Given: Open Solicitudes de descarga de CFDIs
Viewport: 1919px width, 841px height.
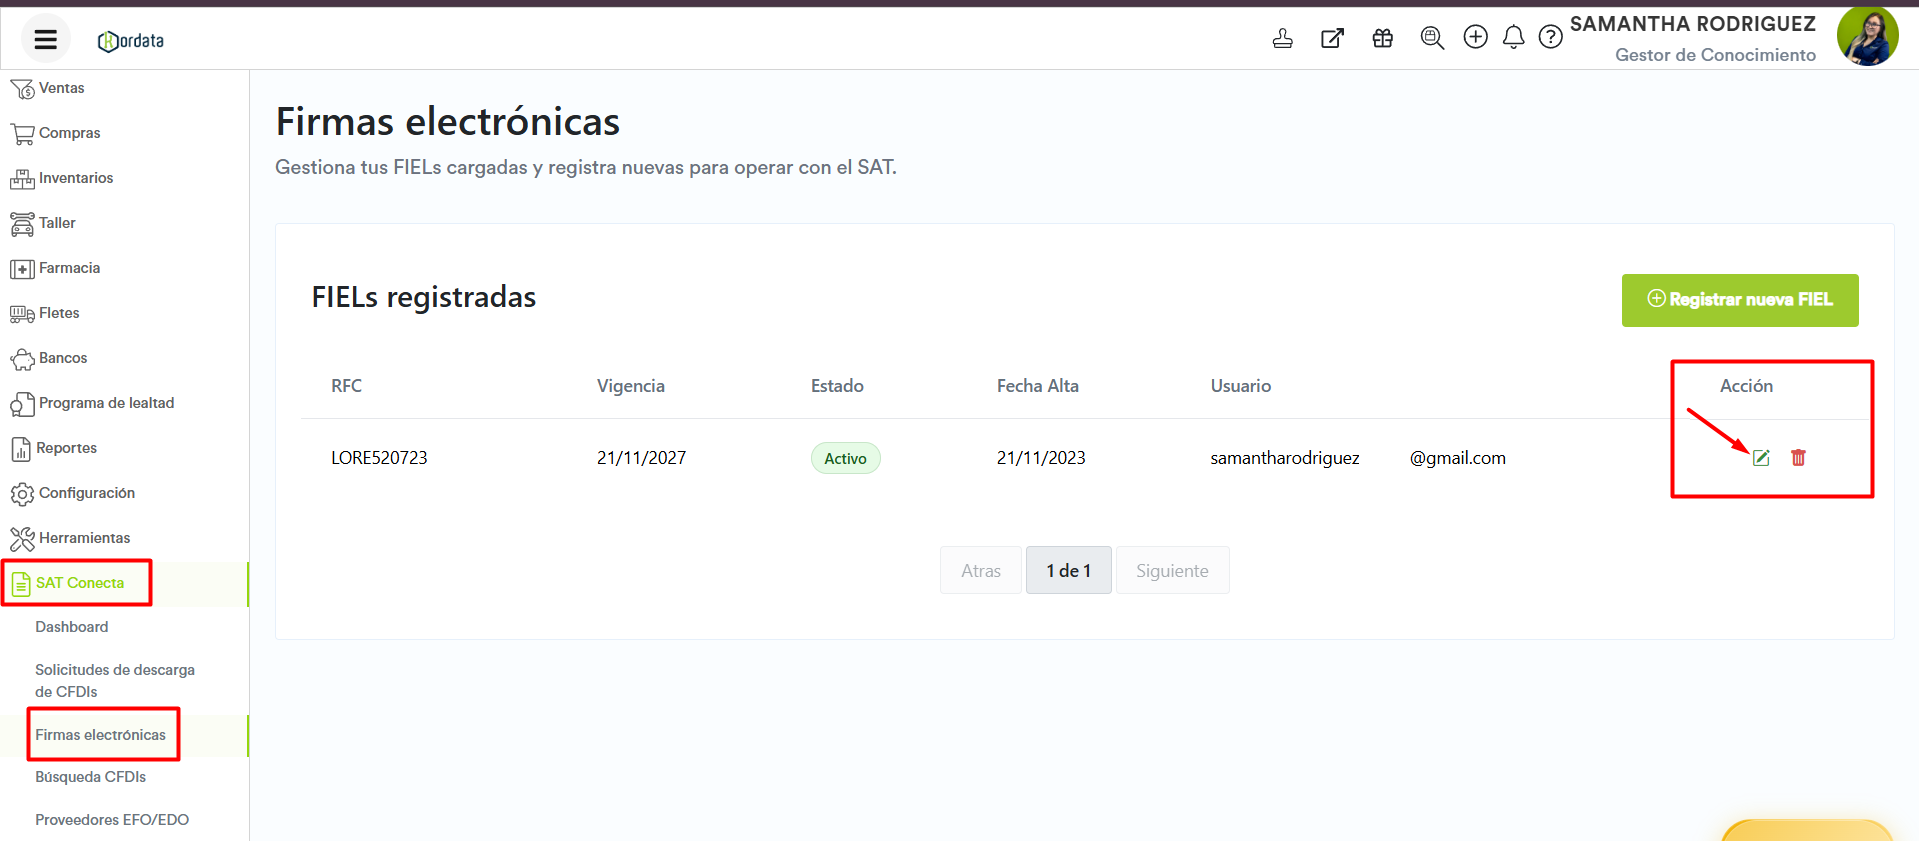Looking at the screenshot, I should pyautogui.click(x=114, y=680).
